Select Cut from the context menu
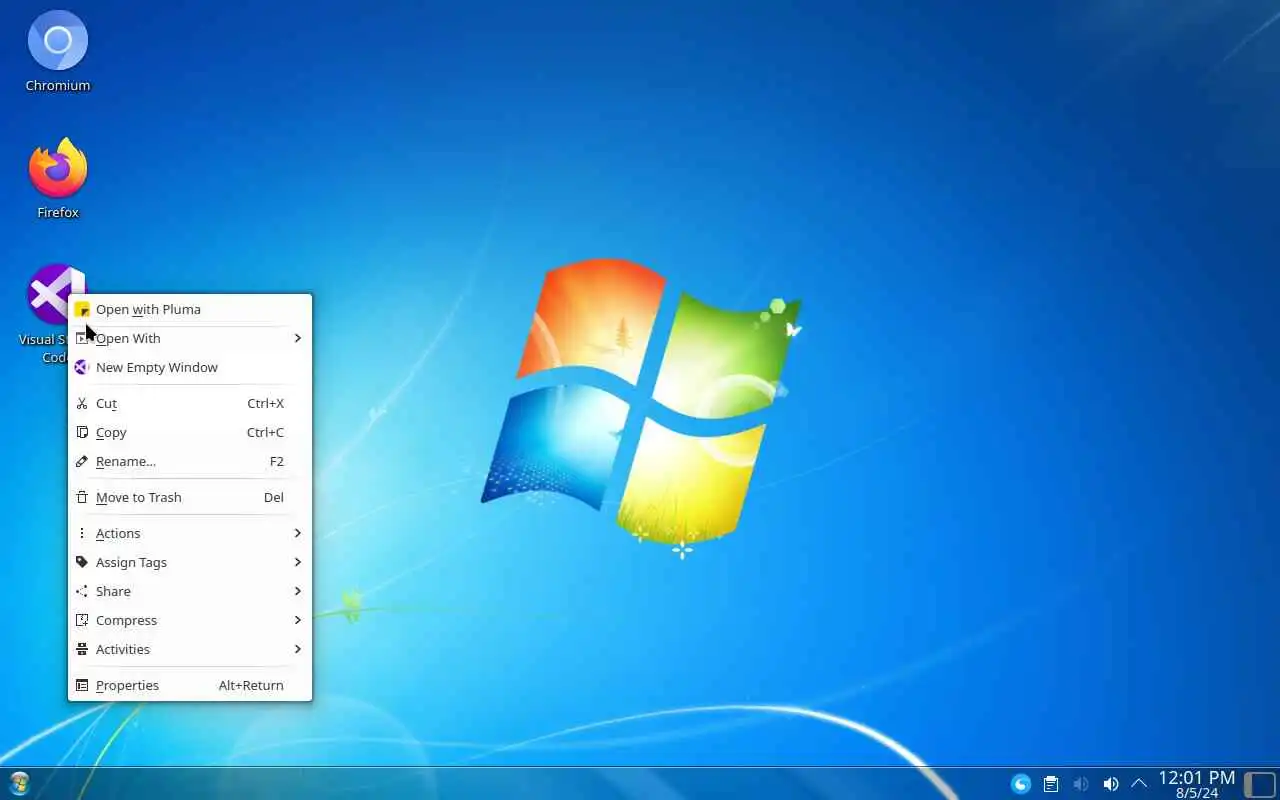This screenshot has height=800, width=1280. pos(190,403)
